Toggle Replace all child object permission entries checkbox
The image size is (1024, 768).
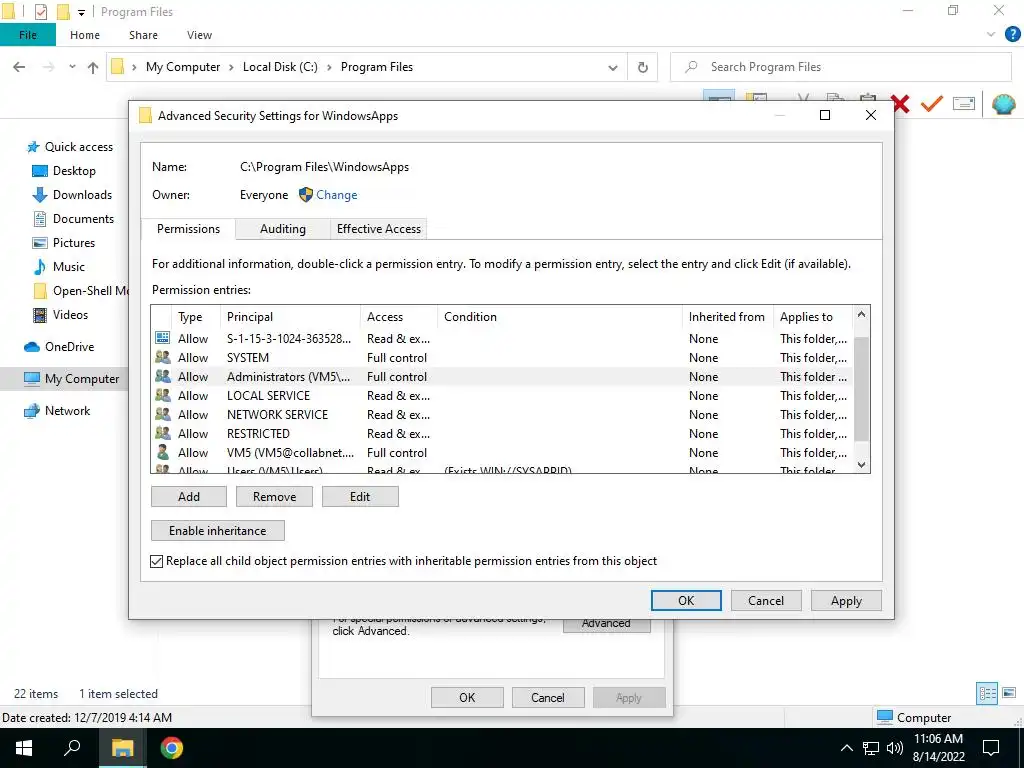point(157,562)
